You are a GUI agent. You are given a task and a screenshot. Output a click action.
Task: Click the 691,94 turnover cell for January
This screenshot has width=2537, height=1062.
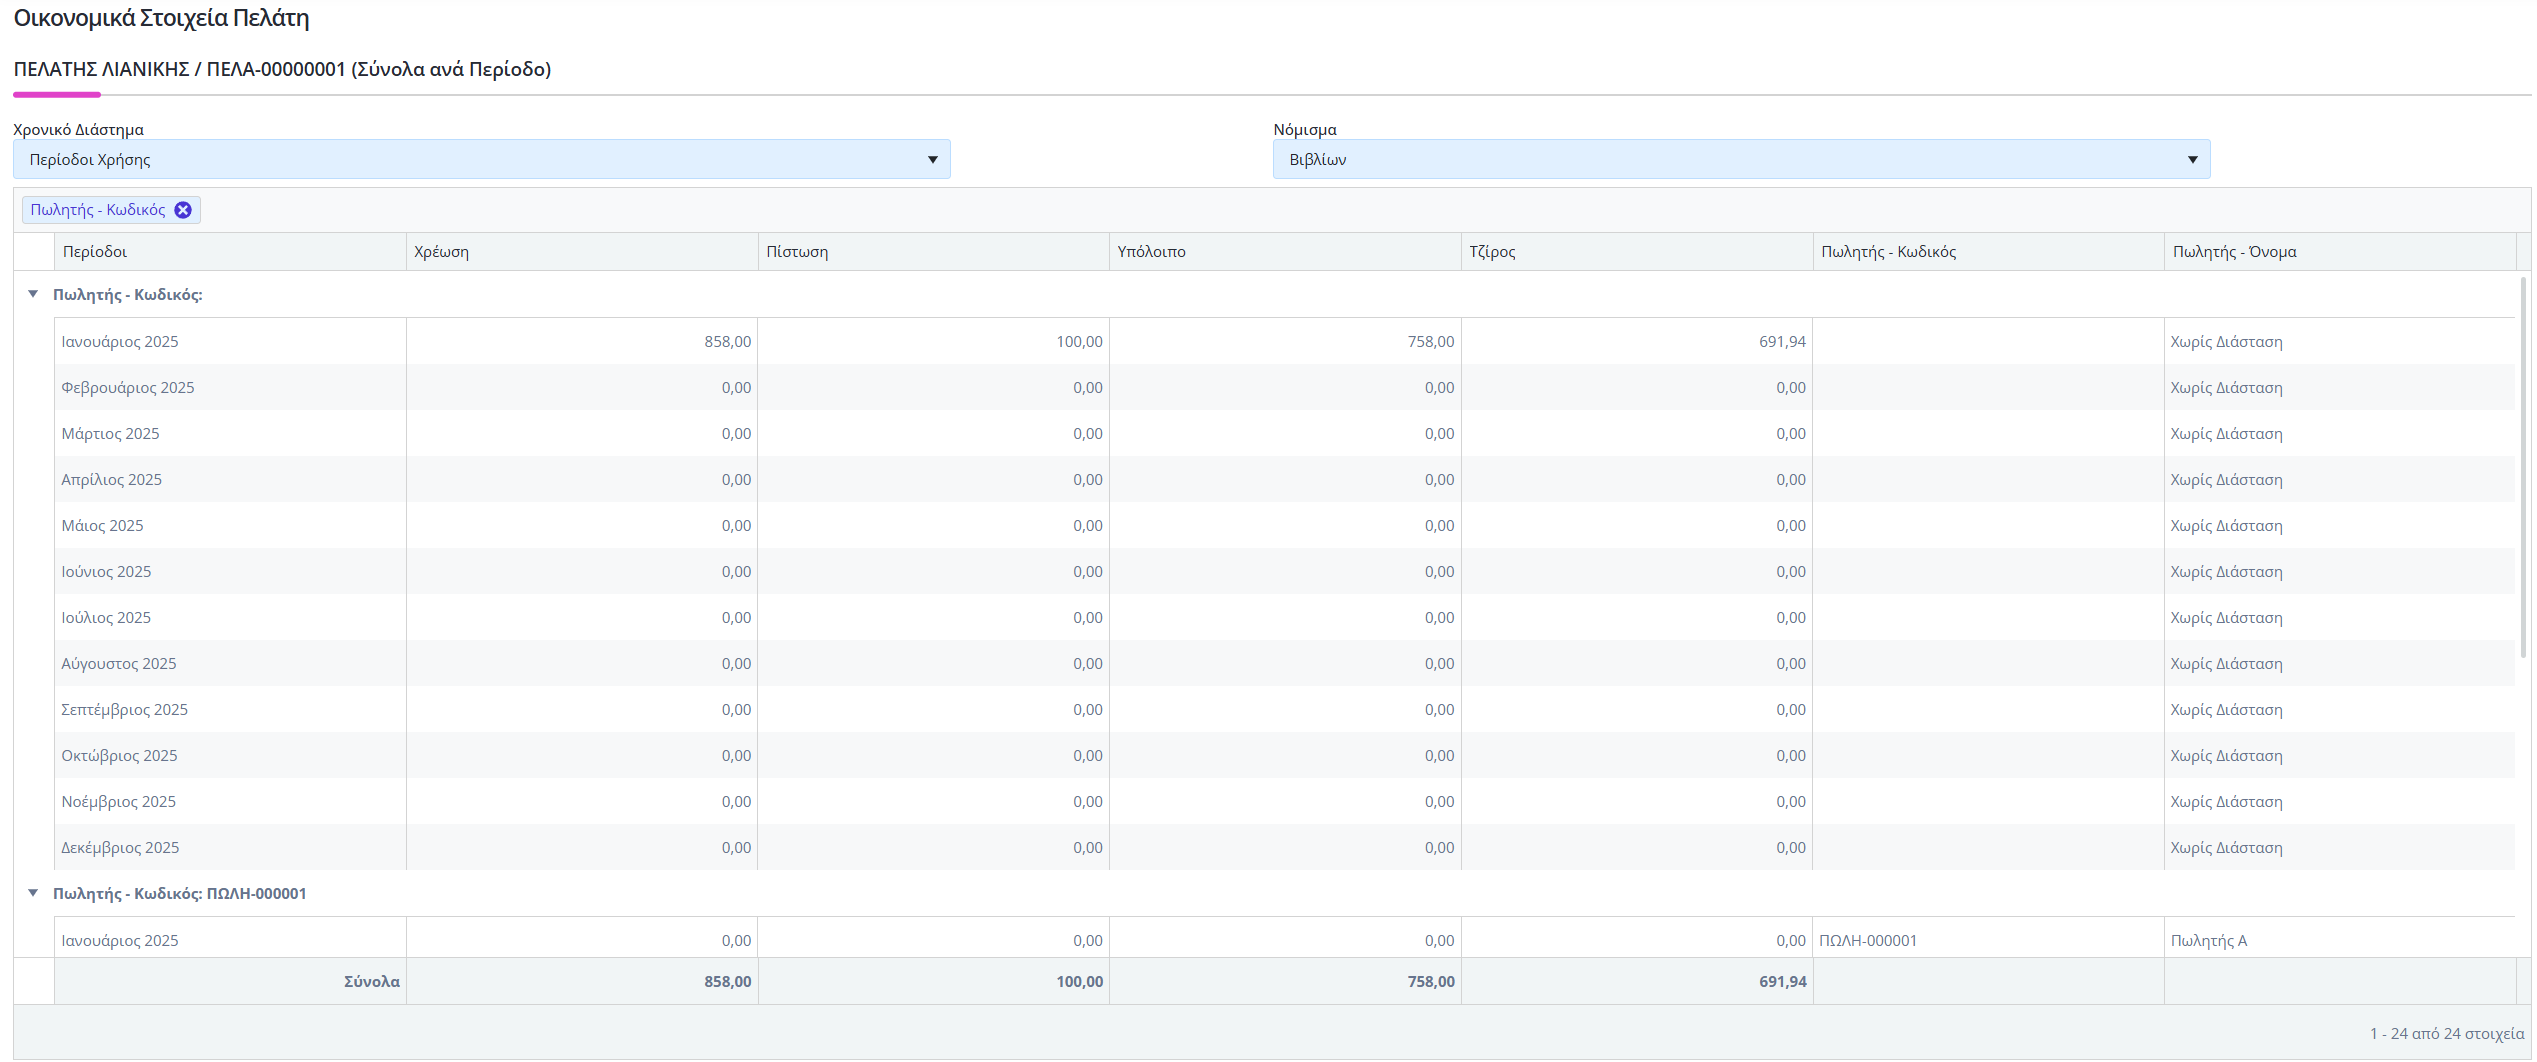(x=1637, y=342)
